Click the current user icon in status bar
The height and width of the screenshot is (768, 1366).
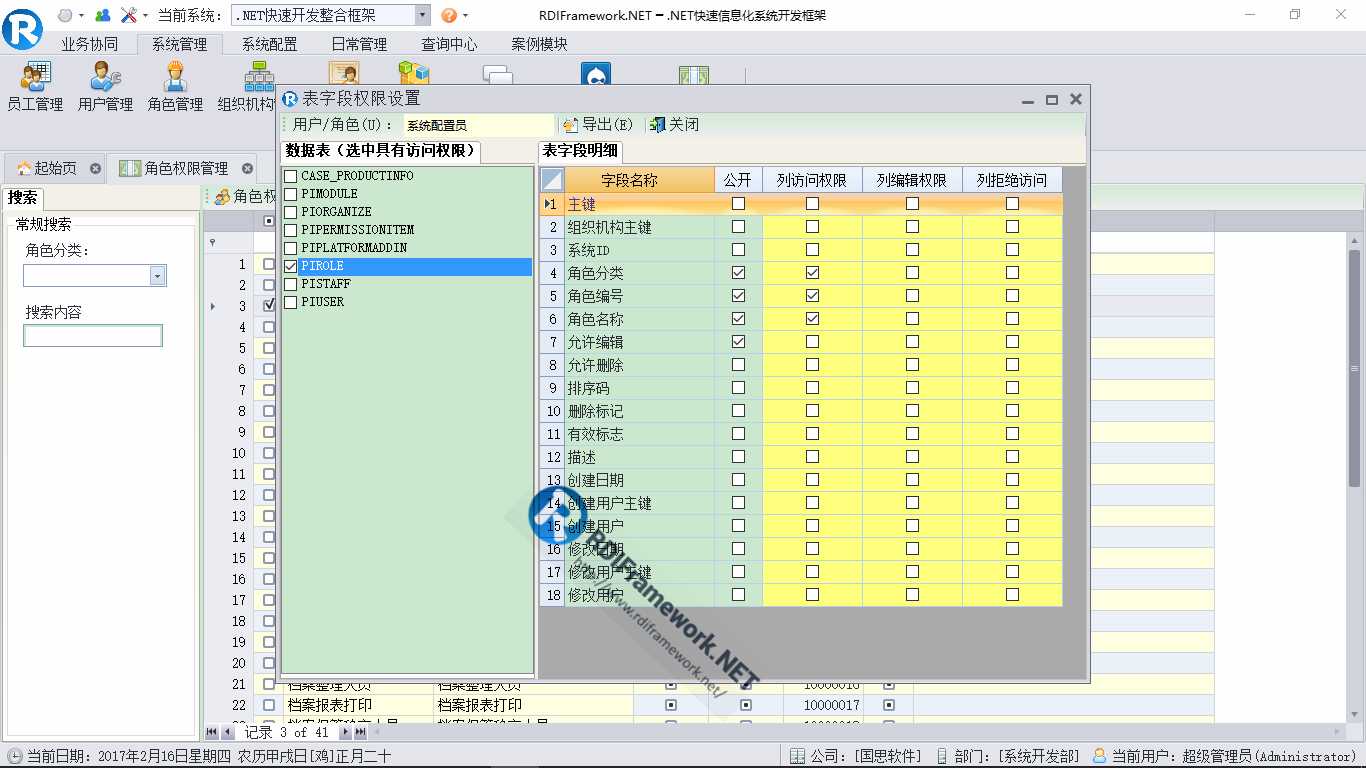coord(1100,756)
